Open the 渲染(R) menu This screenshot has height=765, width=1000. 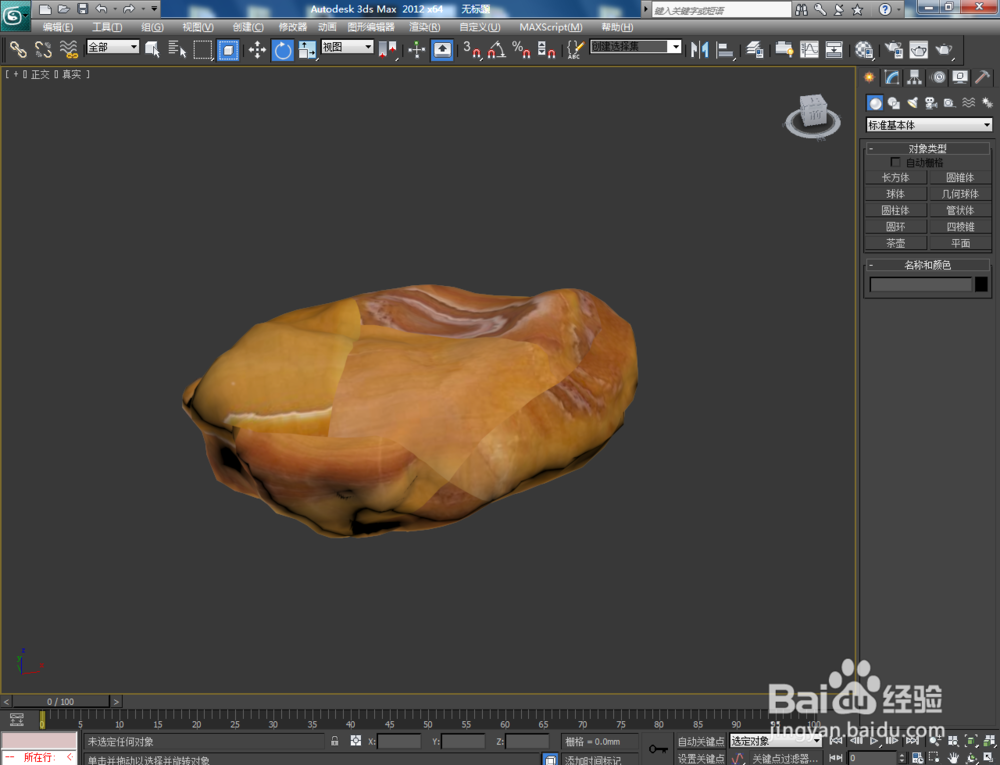click(425, 27)
